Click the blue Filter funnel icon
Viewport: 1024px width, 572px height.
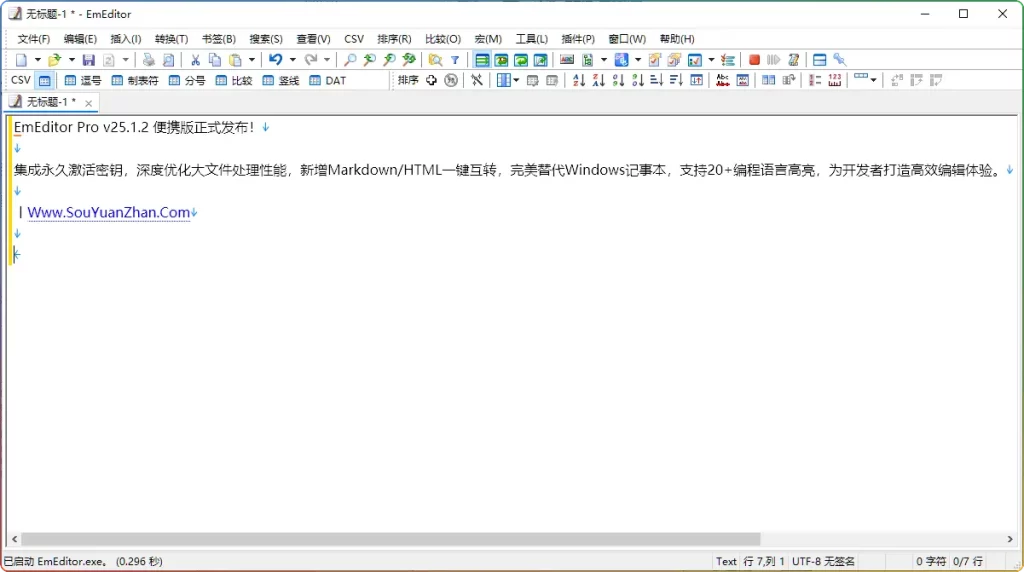coord(455,60)
